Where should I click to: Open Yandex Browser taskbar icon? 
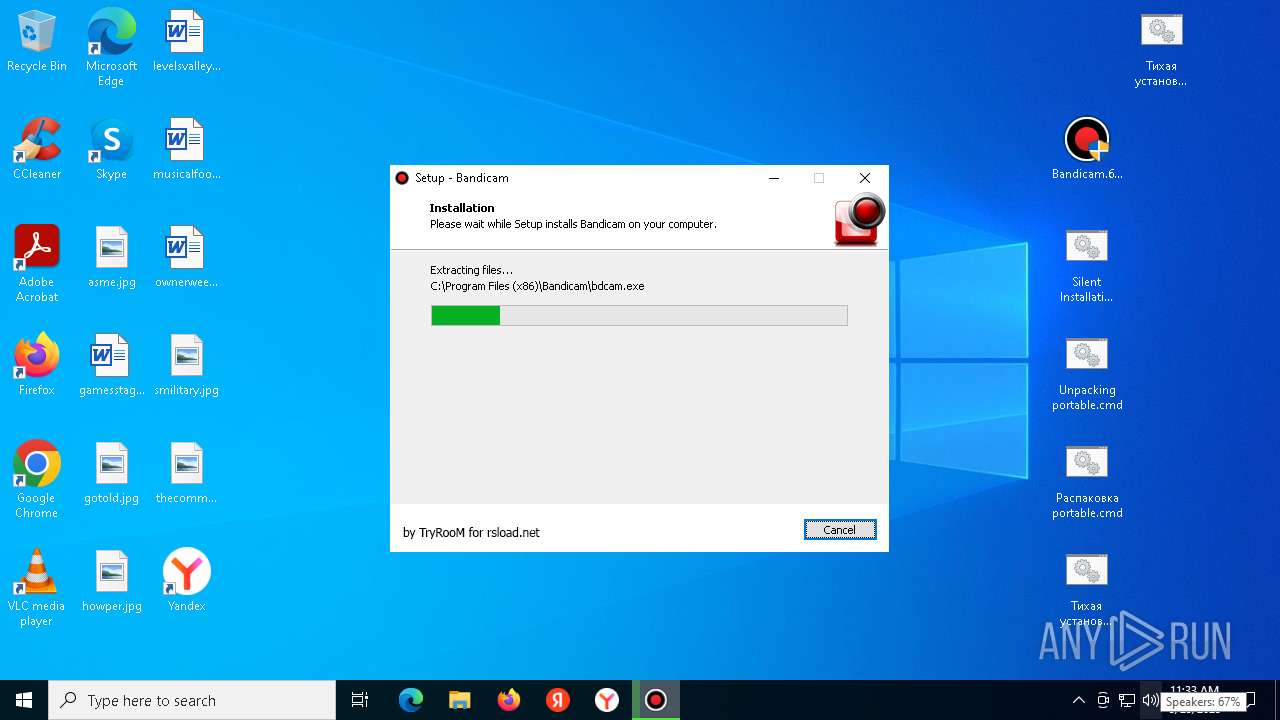(x=607, y=700)
